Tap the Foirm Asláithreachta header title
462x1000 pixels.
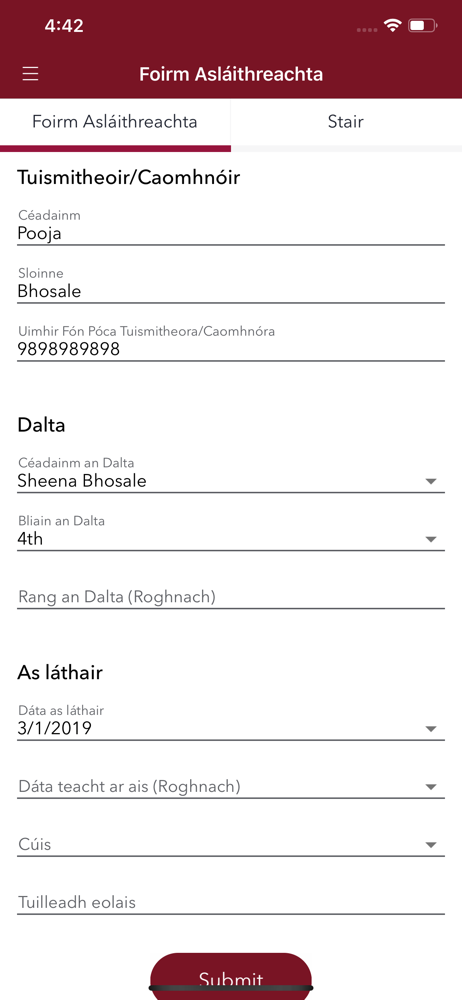coord(231,74)
